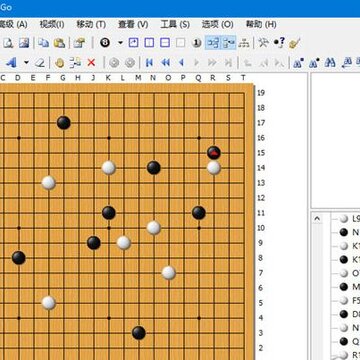Rewind several moves with double-left arrow

(x=165, y=62)
